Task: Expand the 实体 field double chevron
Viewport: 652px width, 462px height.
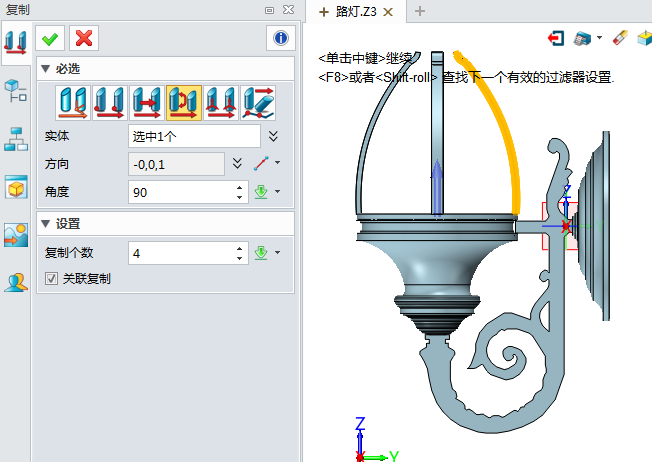Action: (273, 136)
